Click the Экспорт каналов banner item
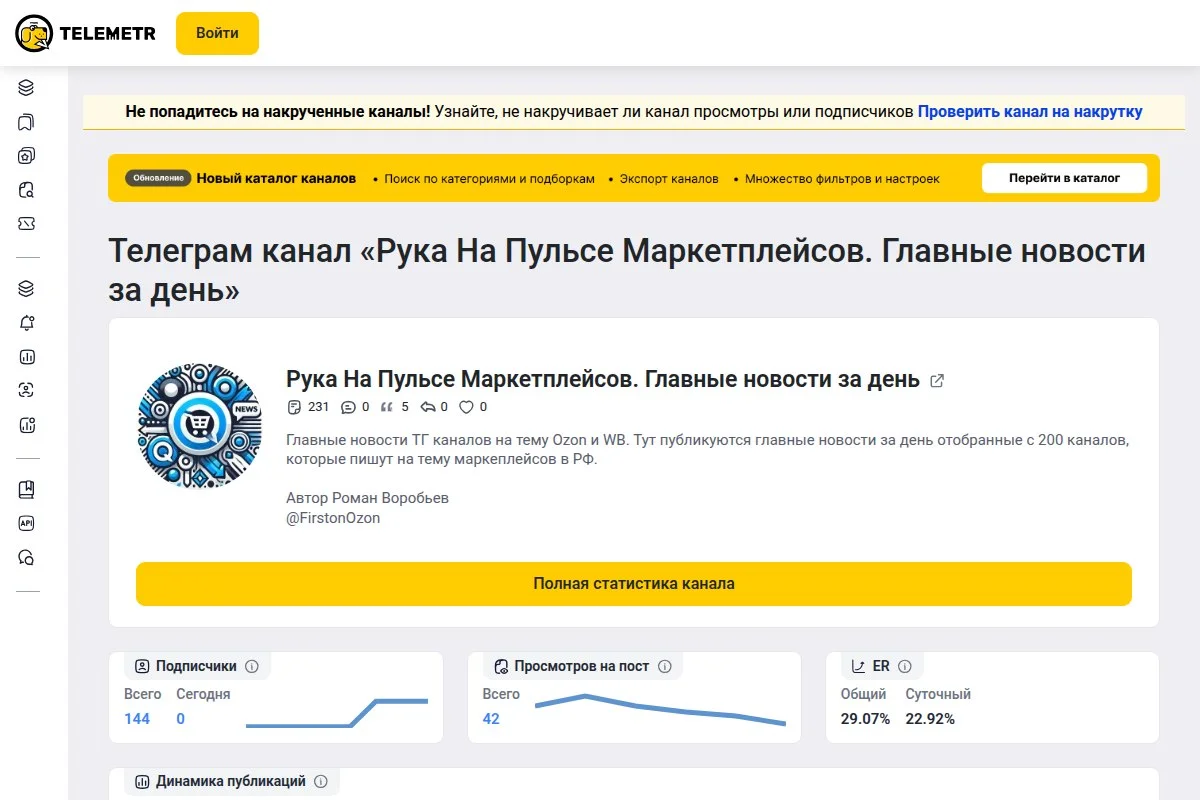The image size is (1200, 800). [x=669, y=179]
